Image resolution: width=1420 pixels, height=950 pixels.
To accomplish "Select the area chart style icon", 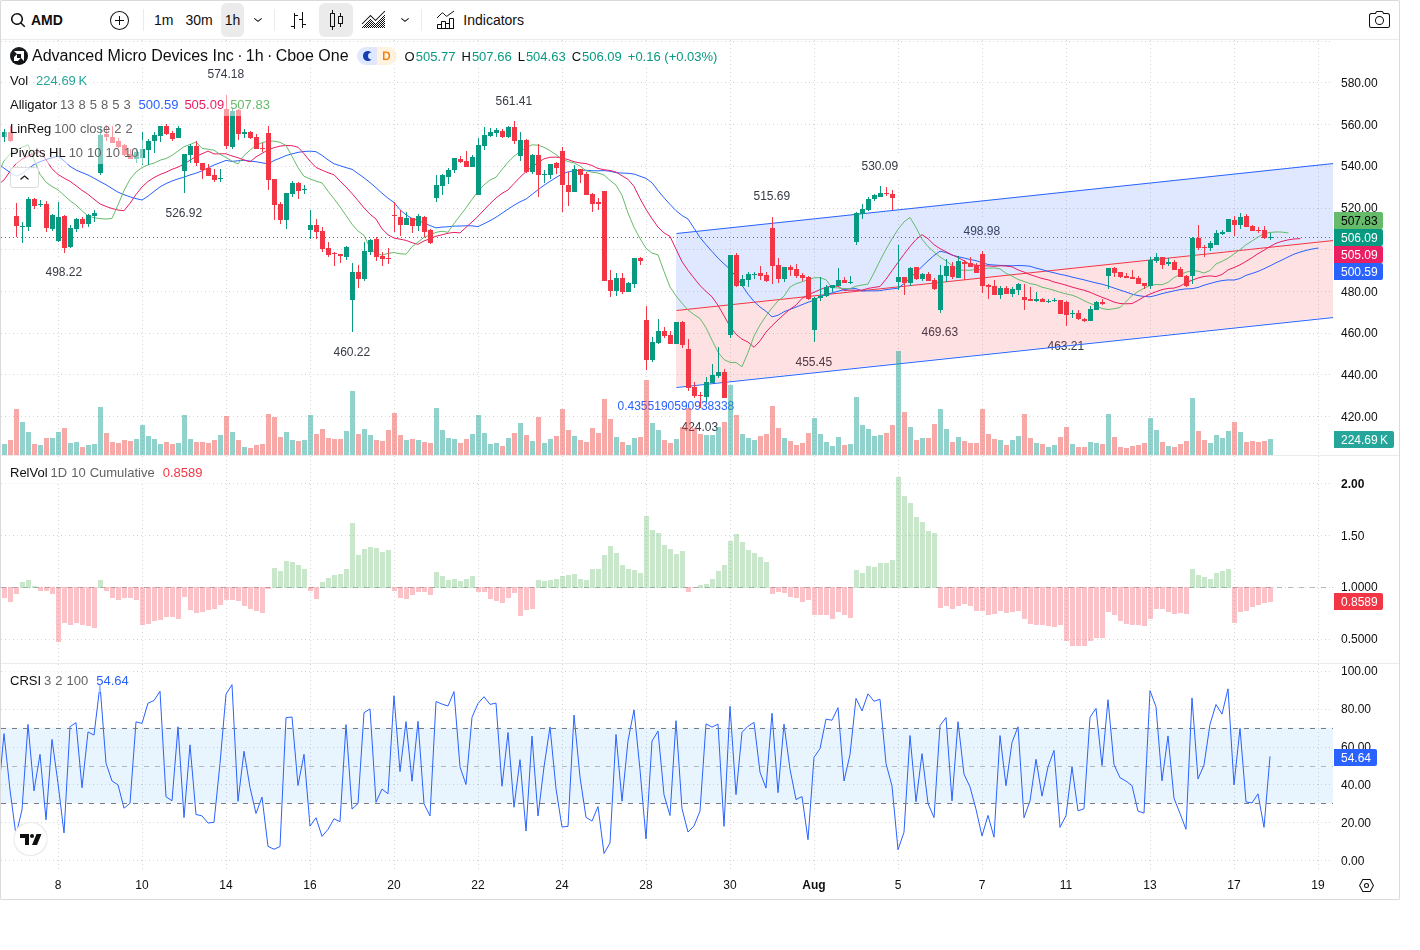I will 374,20.
